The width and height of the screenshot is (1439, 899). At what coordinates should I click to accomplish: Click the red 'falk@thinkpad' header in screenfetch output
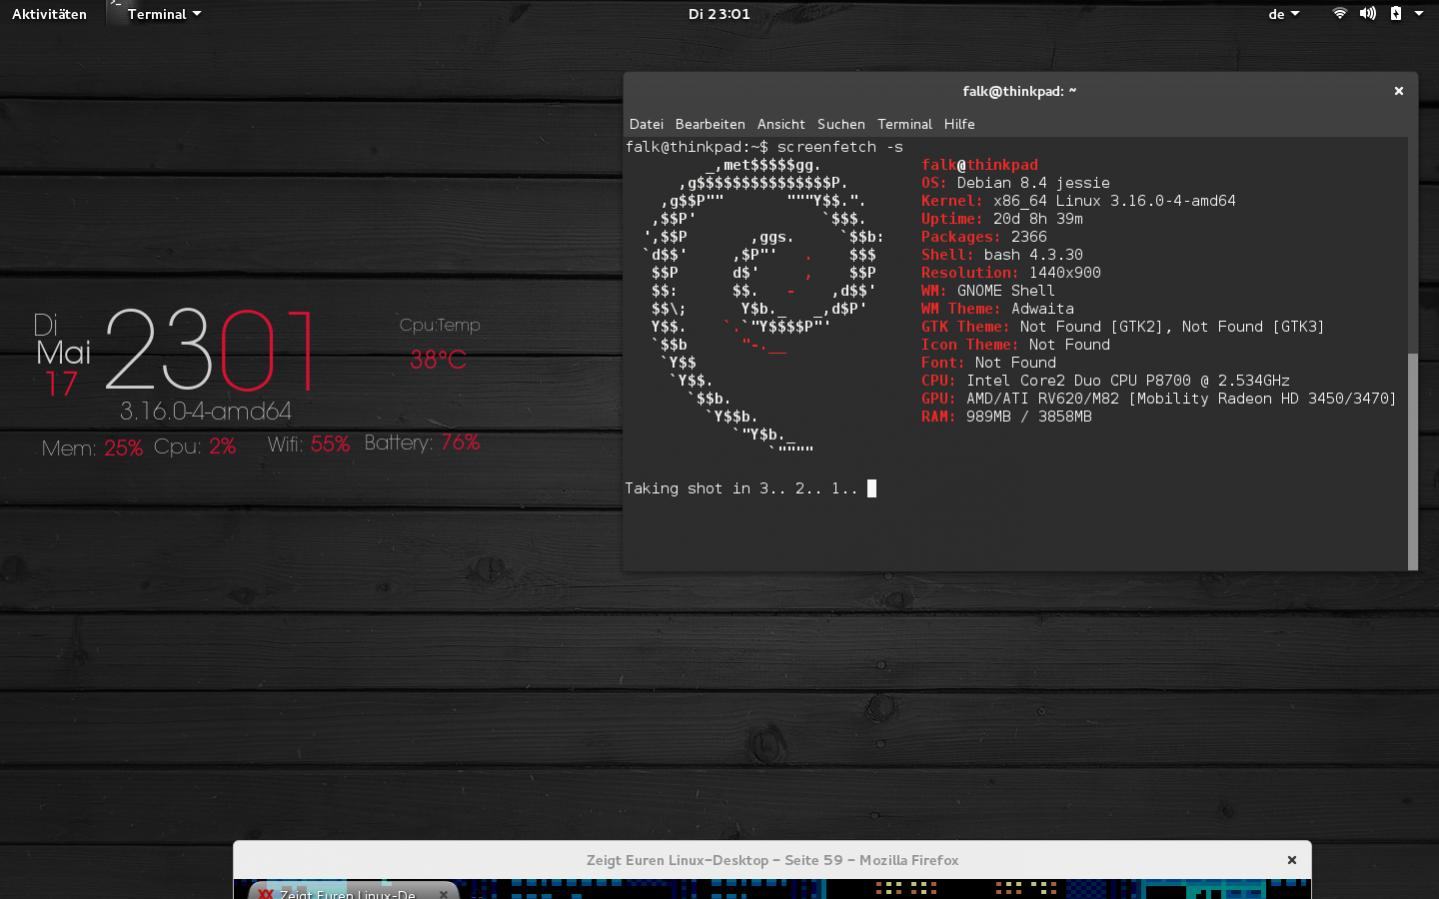tap(980, 165)
